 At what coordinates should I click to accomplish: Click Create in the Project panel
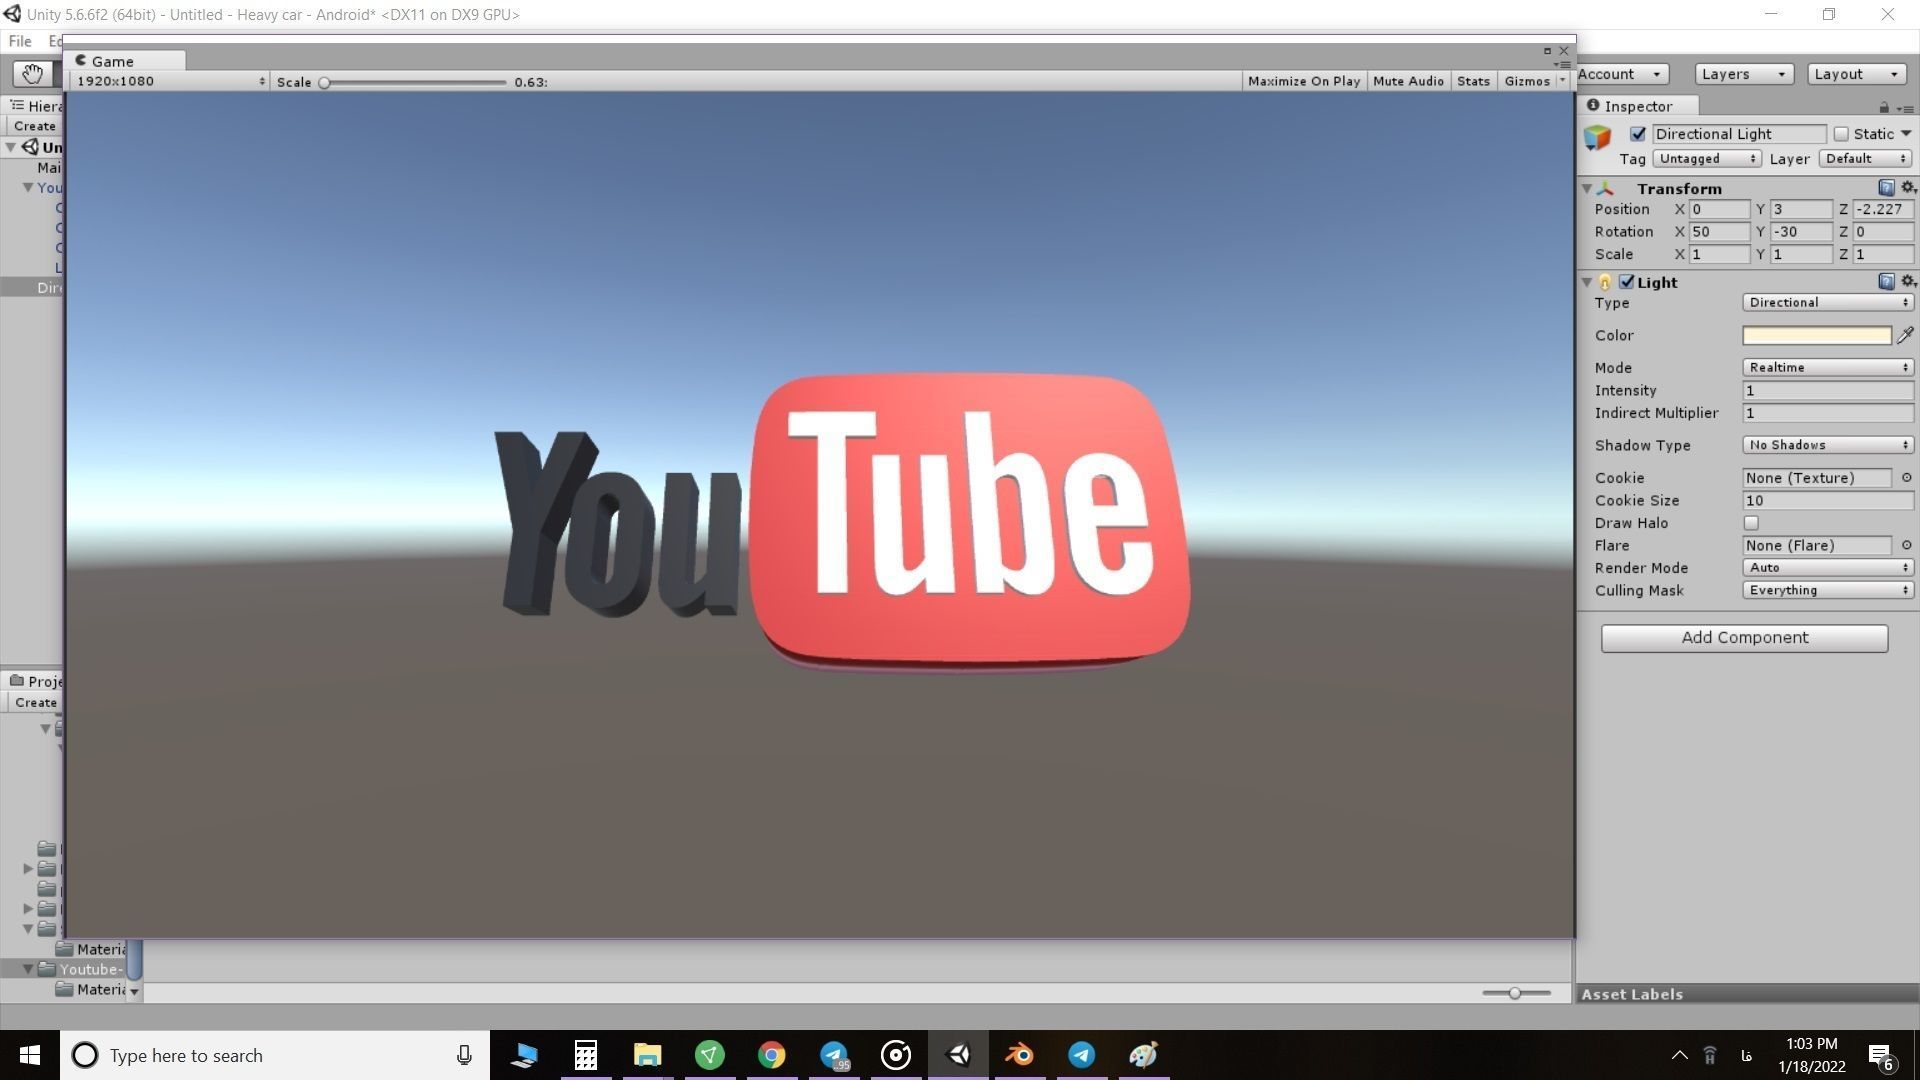[x=35, y=702]
